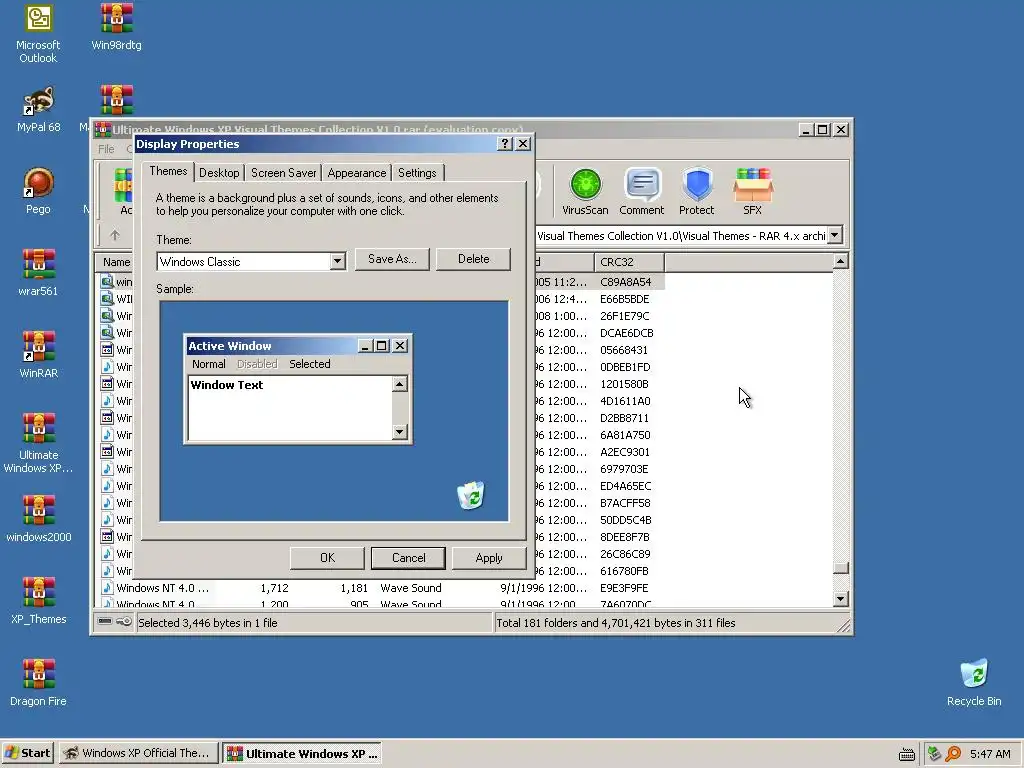Image resolution: width=1024 pixels, height=768 pixels.
Task: Select the Dragon Fire archive icon
Action: tap(38, 683)
